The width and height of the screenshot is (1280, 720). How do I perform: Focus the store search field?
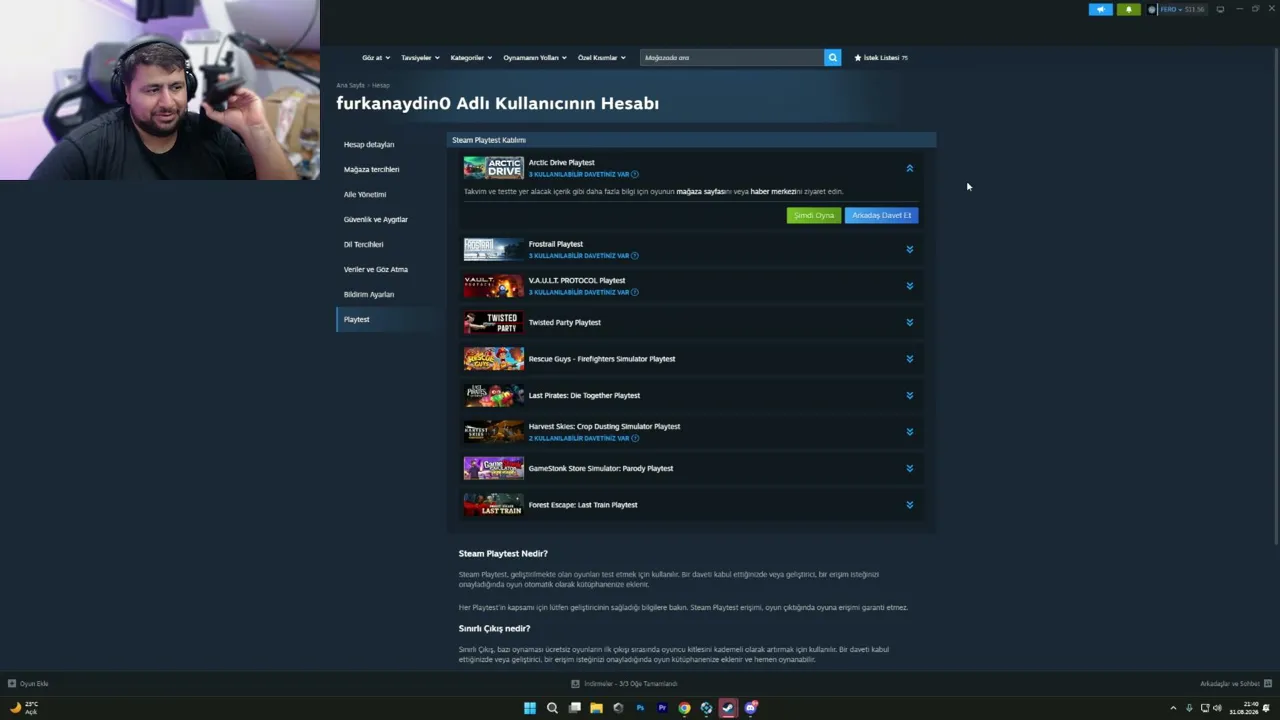click(732, 58)
